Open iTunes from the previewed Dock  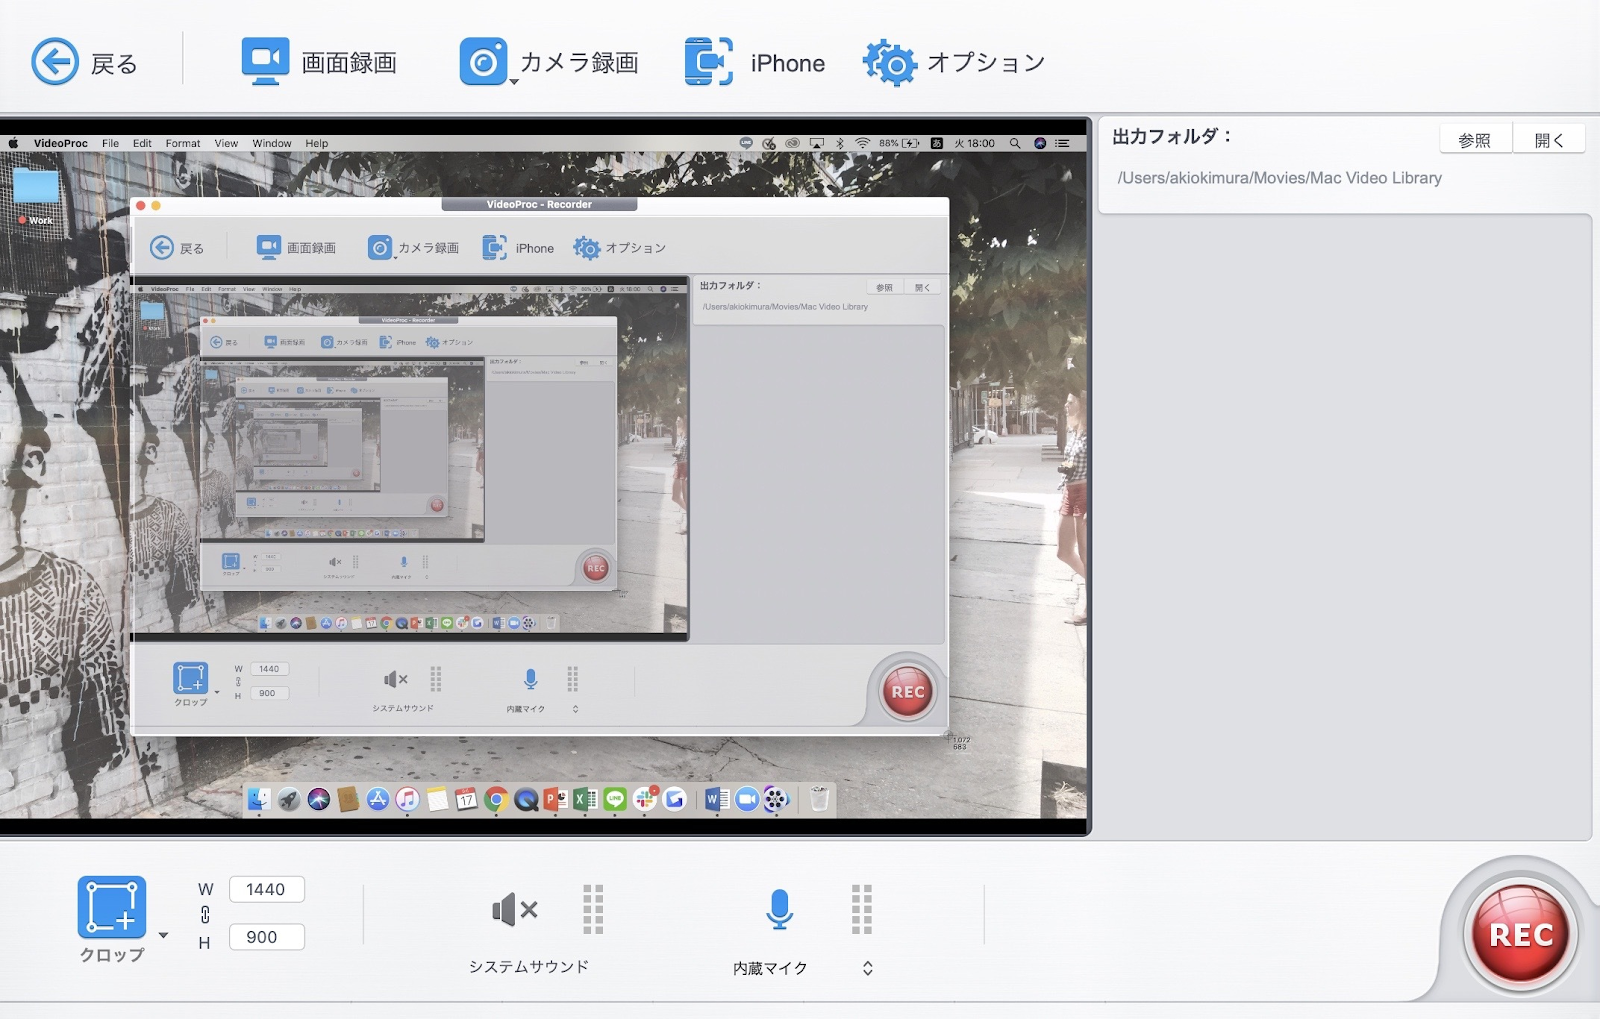pyautogui.click(x=407, y=799)
